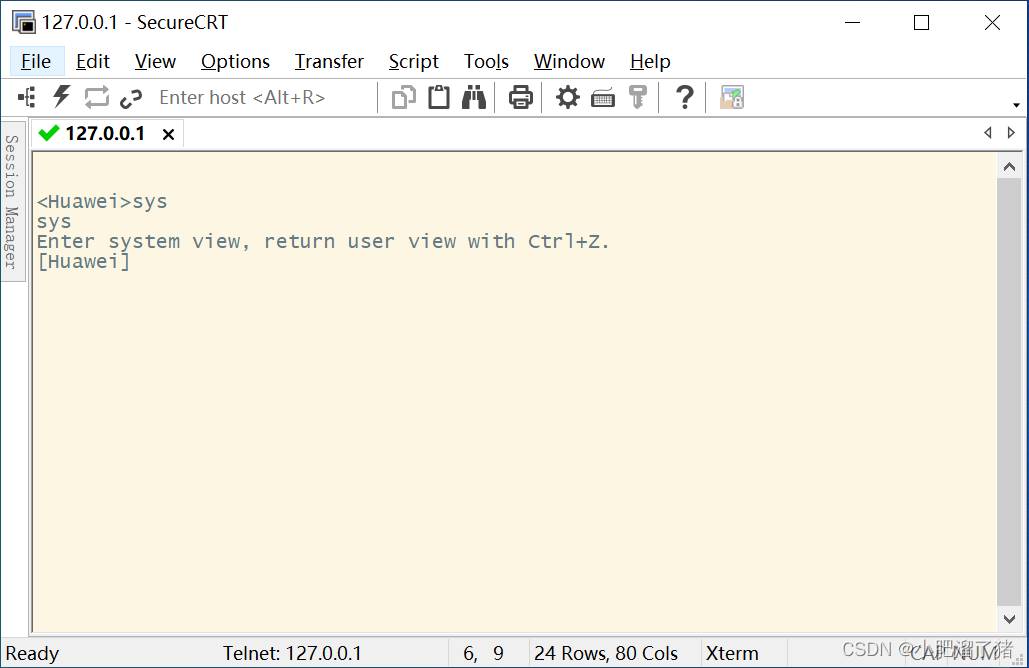Select the 127.0.0.1 session tab
The height and width of the screenshot is (668, 1029).
pos(105,134)
